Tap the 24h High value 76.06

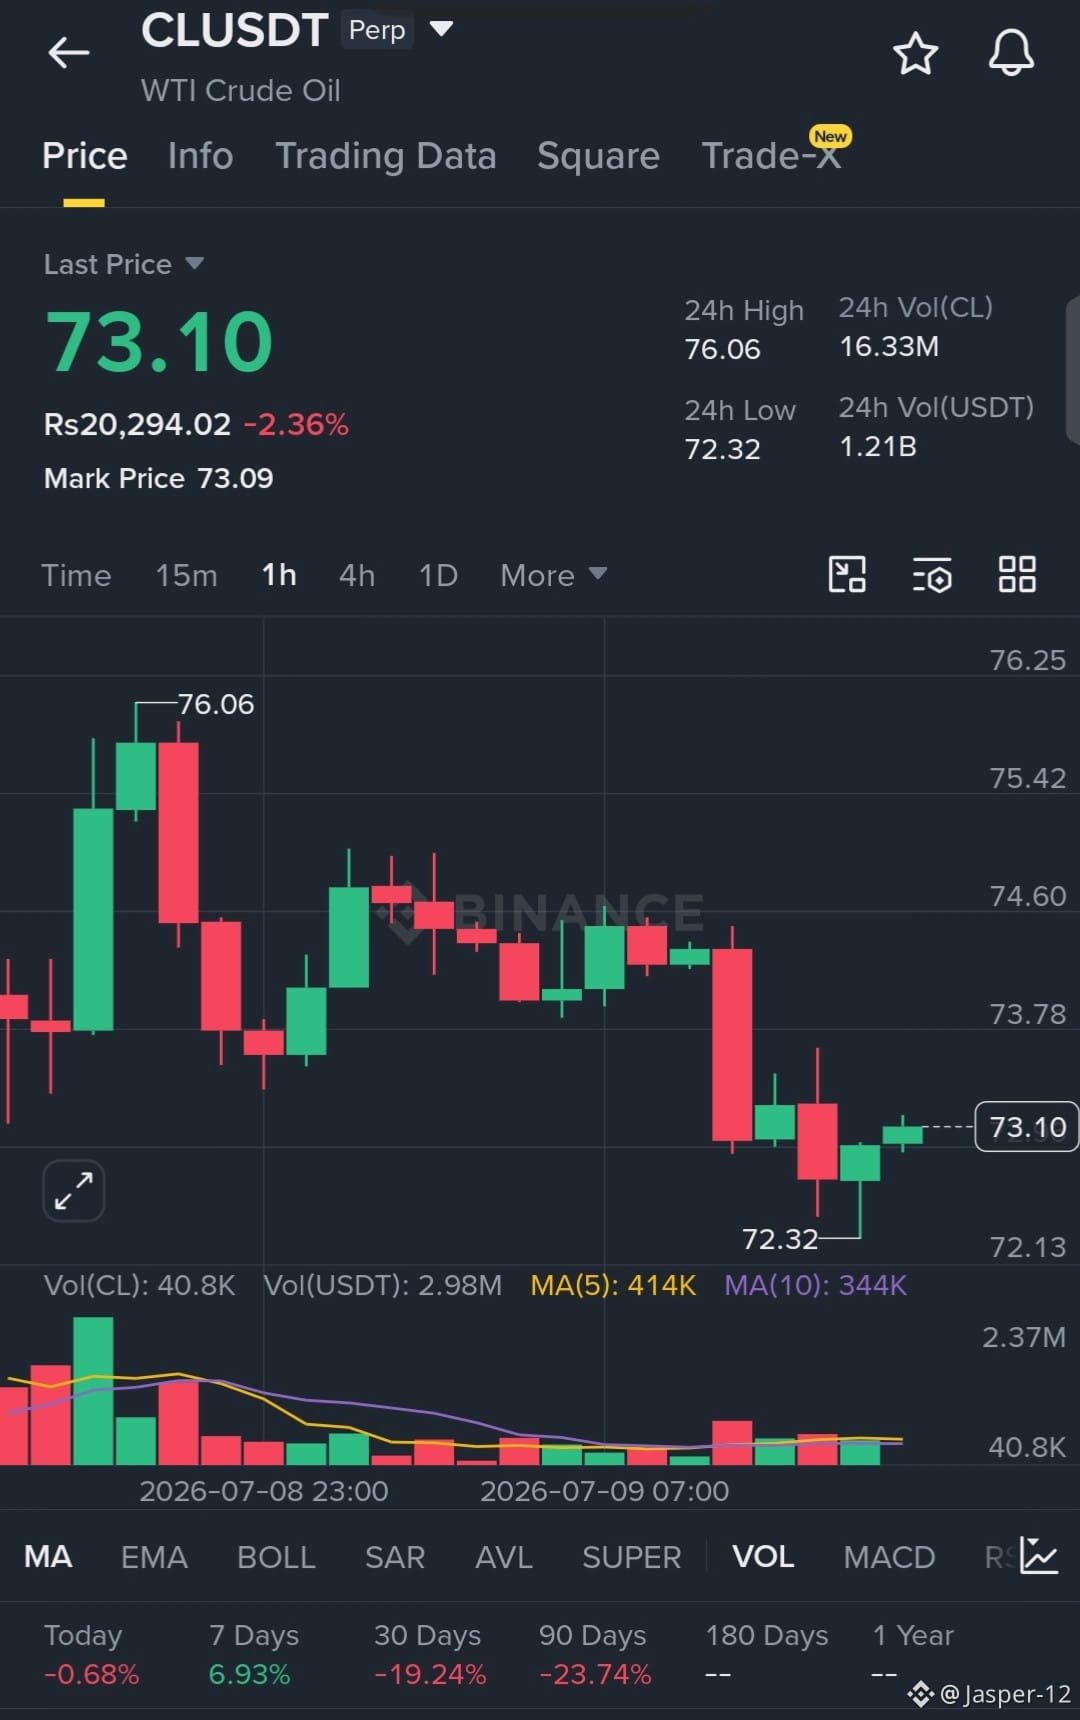722,349
